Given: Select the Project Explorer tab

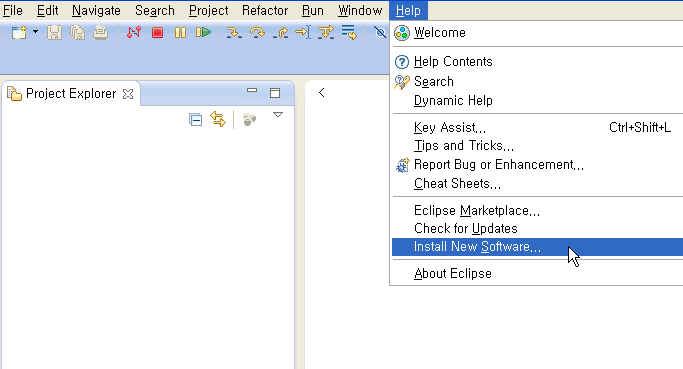Looking at the screenshot, I should [71, 93].
